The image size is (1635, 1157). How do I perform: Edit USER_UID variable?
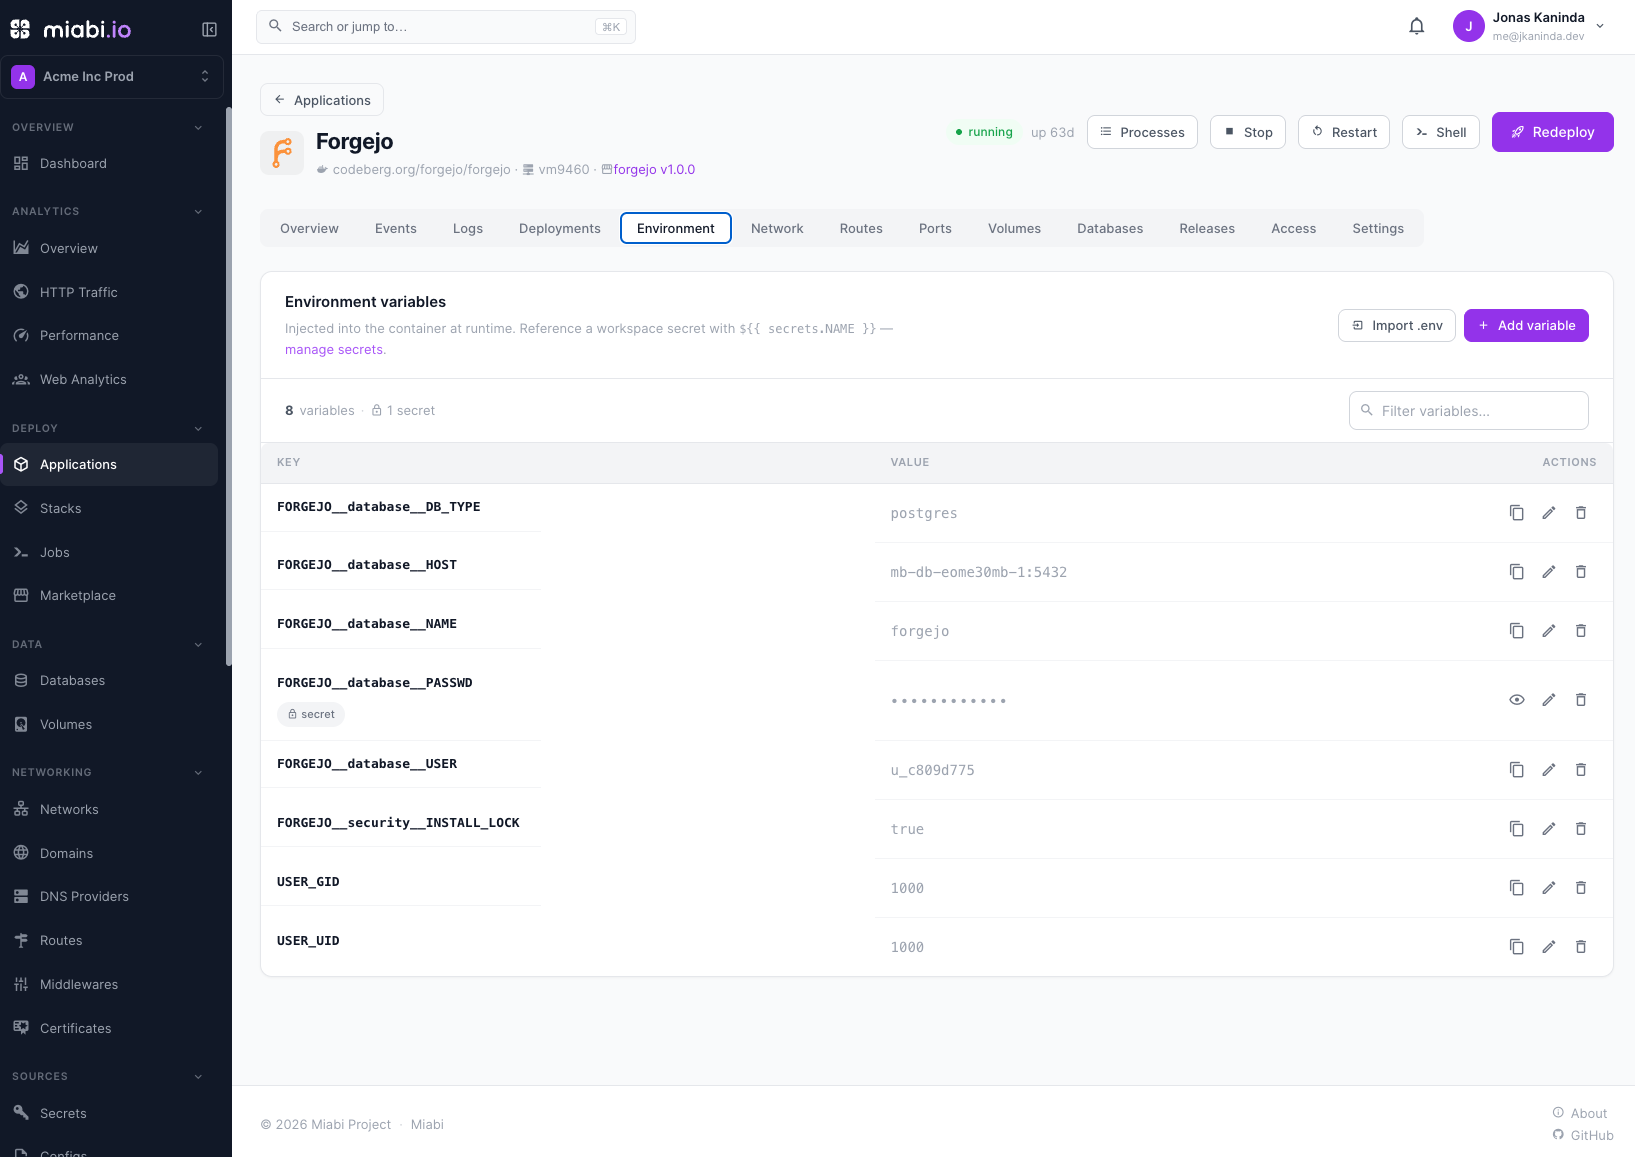tap(1549, 947)
